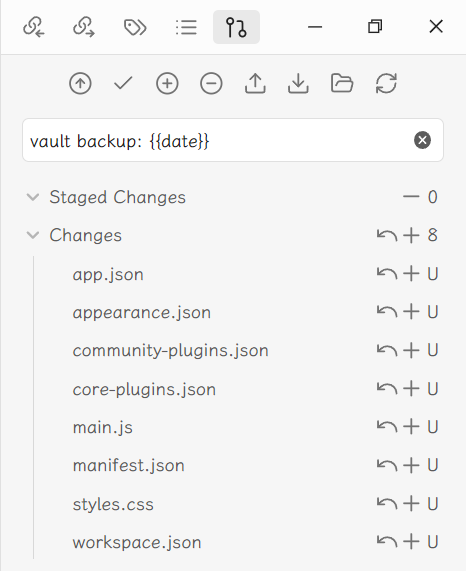Refresh the source control view
466x571 pixels.
pyautogui.click(x=386, y=84)
